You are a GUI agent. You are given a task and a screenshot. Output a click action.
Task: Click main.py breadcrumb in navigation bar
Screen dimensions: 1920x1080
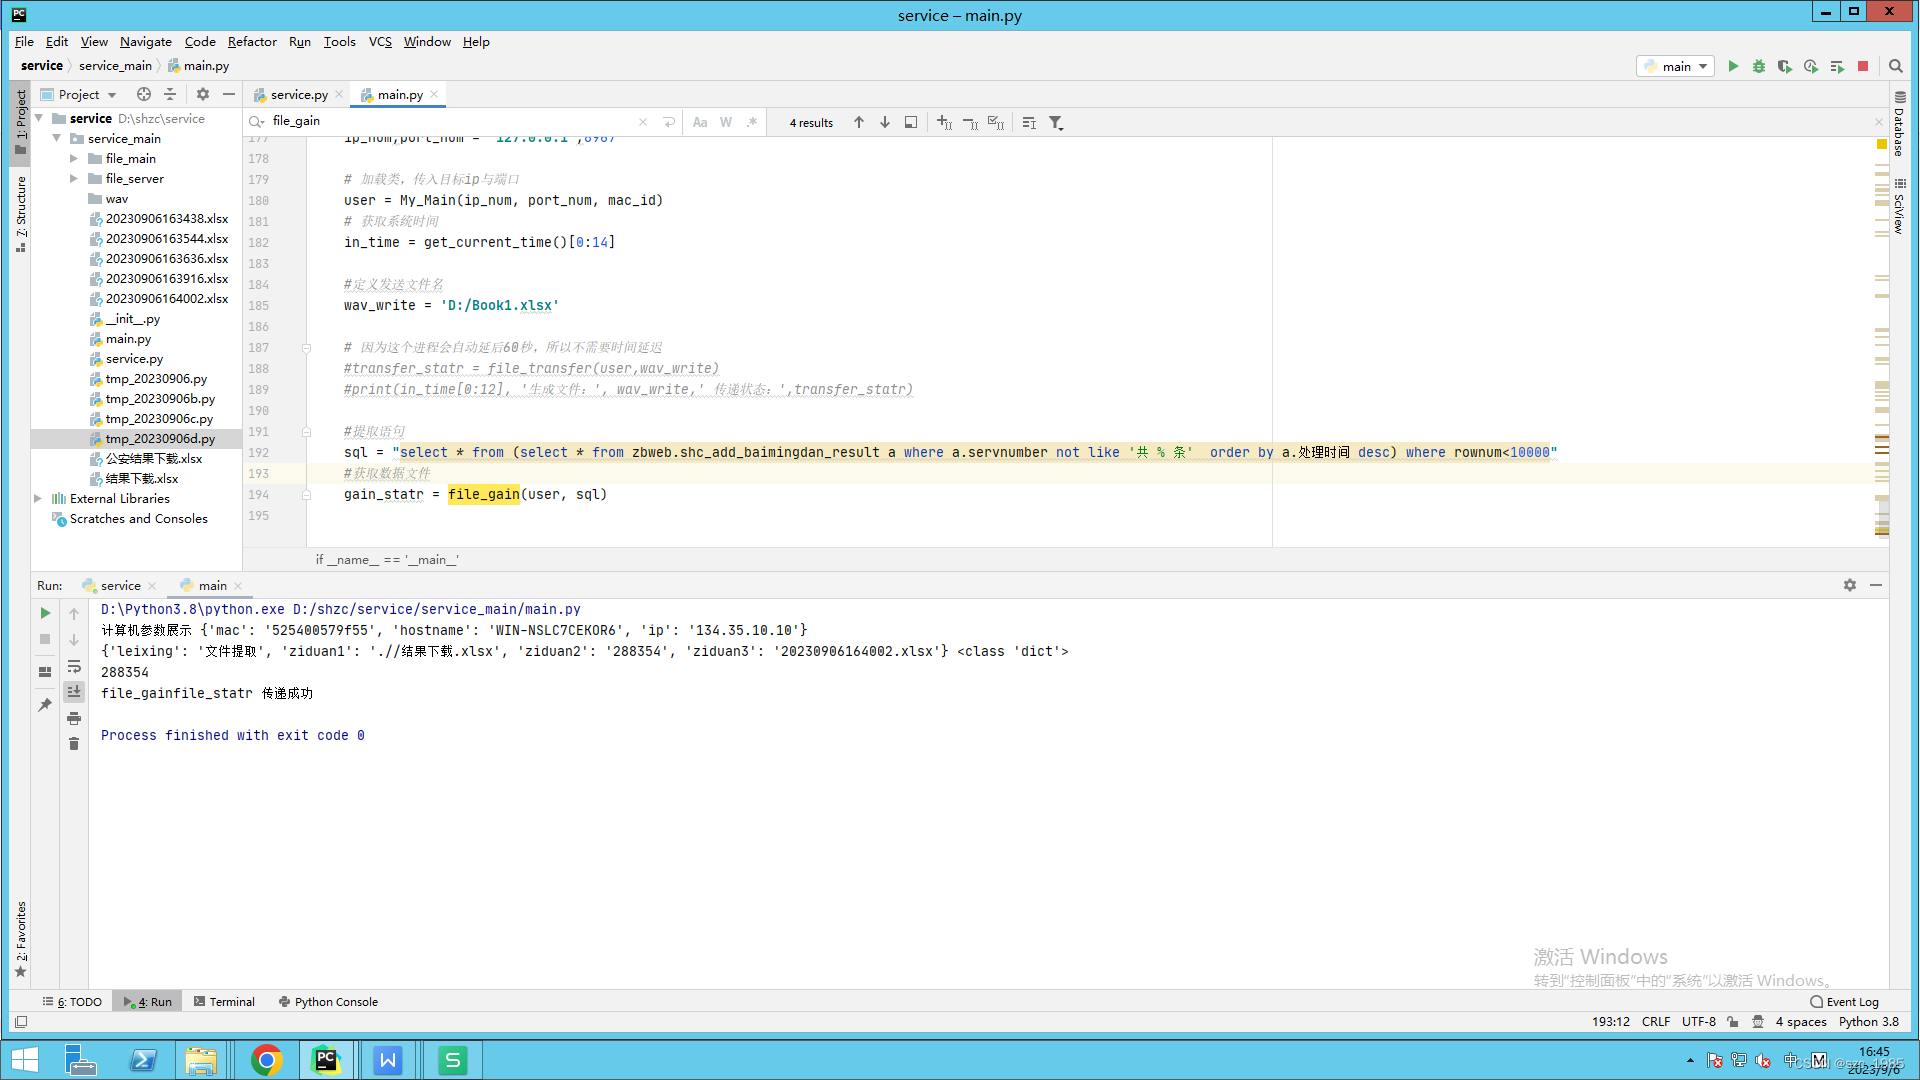198,66
